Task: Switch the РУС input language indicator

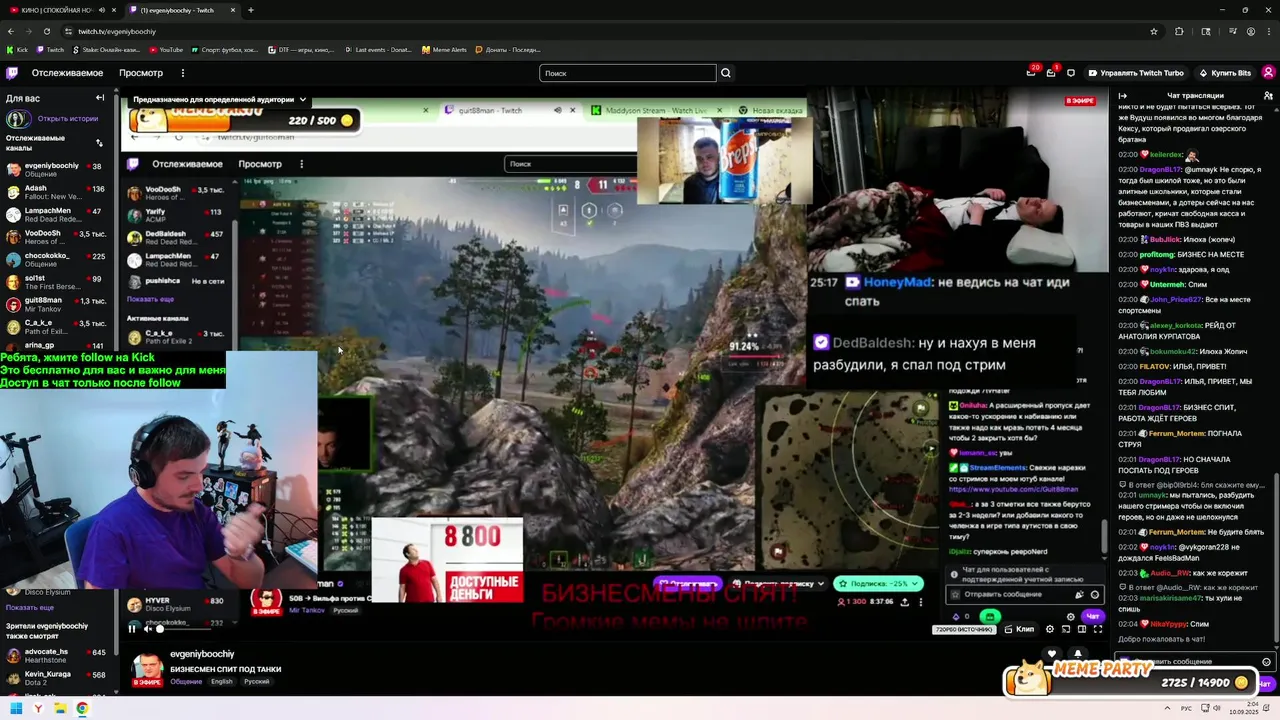Action: 1187,709
